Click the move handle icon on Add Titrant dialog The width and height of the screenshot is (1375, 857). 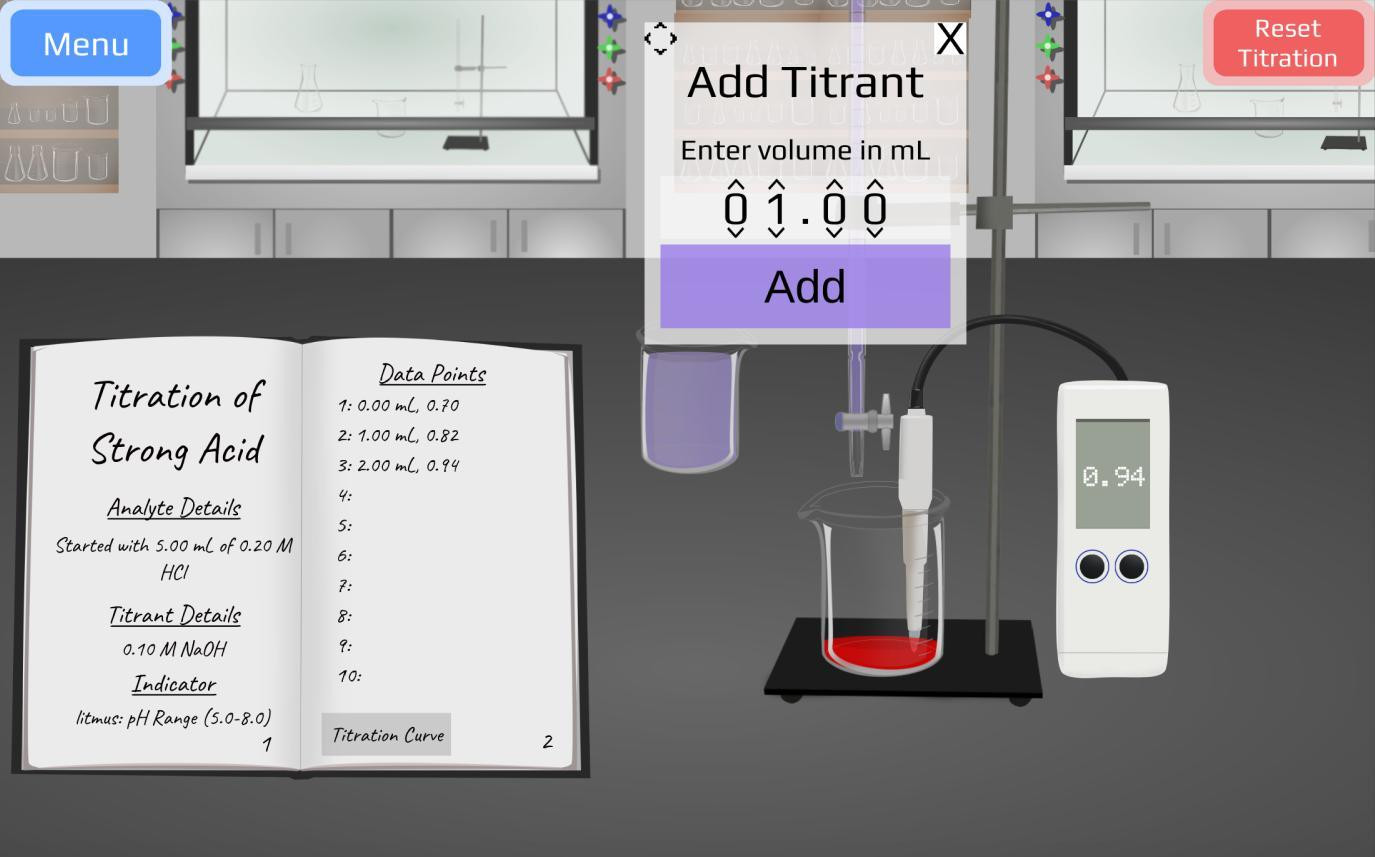[x=660, y=38]
